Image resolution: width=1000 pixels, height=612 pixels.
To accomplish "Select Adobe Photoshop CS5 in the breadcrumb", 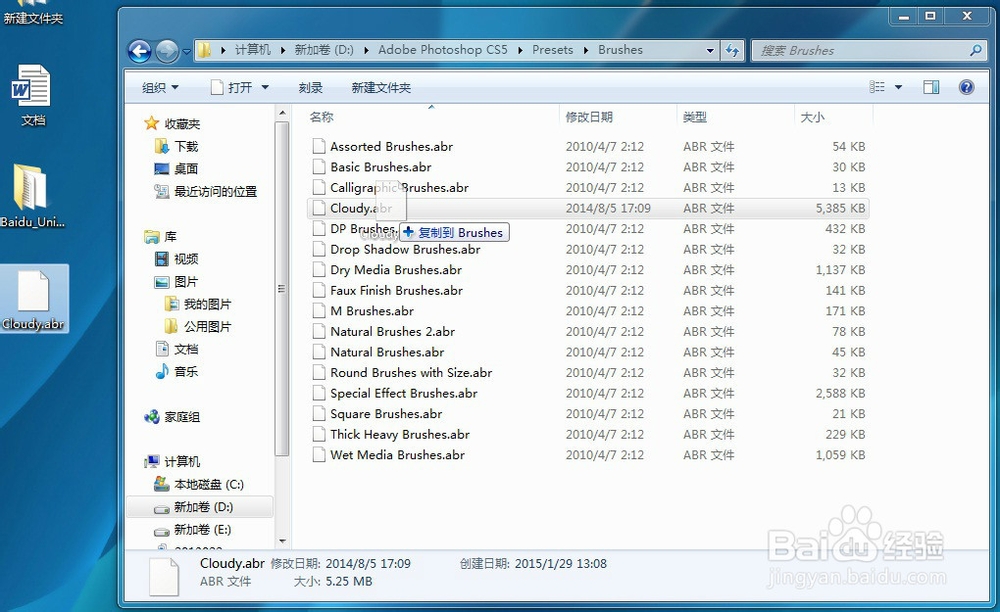I will click(x=443, y=50).
